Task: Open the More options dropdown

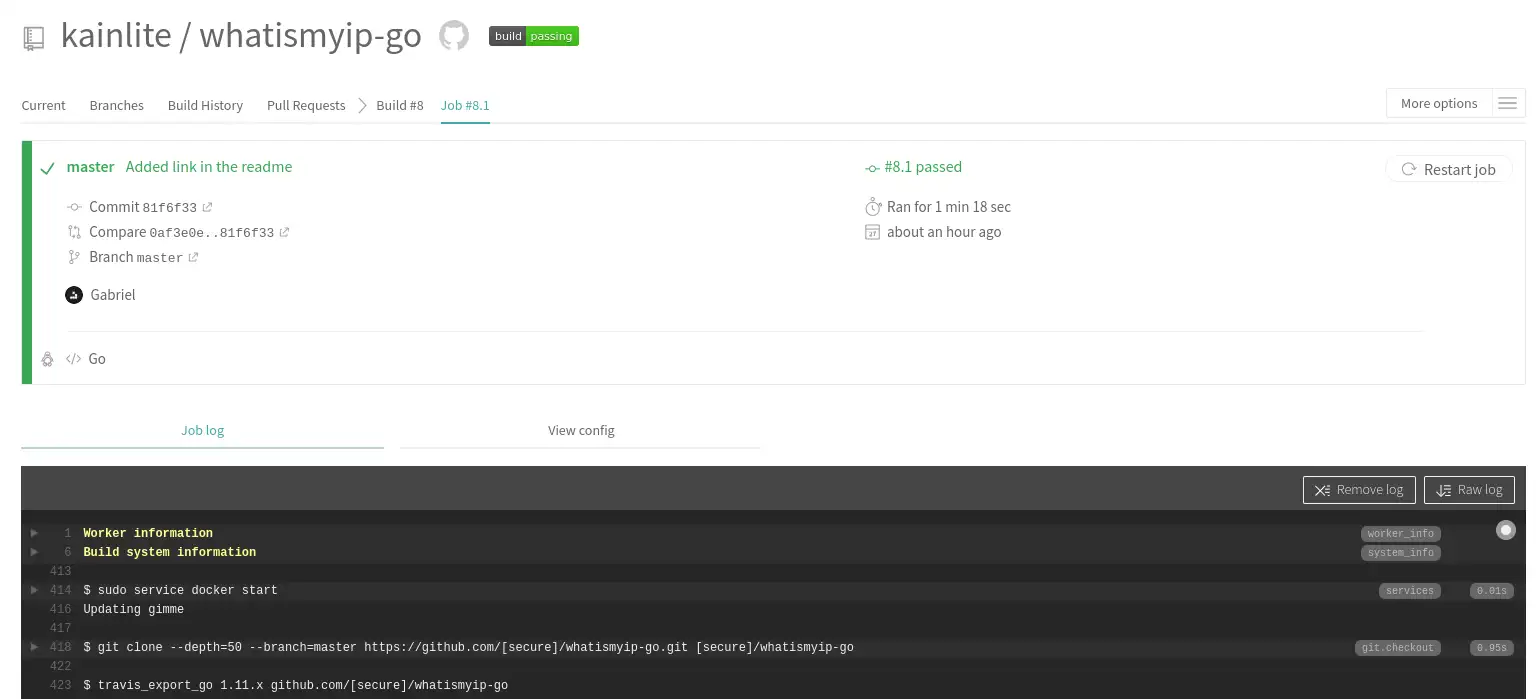Action: (1439, 103)
